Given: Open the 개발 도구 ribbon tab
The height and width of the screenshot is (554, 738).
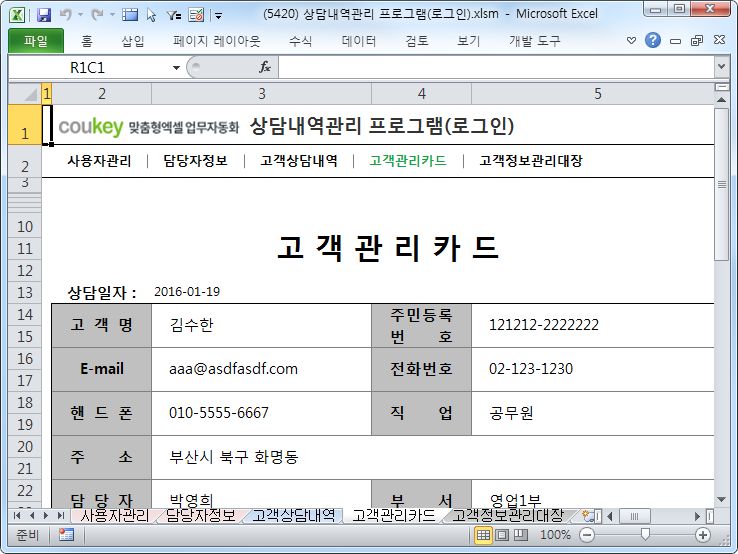Looking at the screenshot, I should [534, 41].
